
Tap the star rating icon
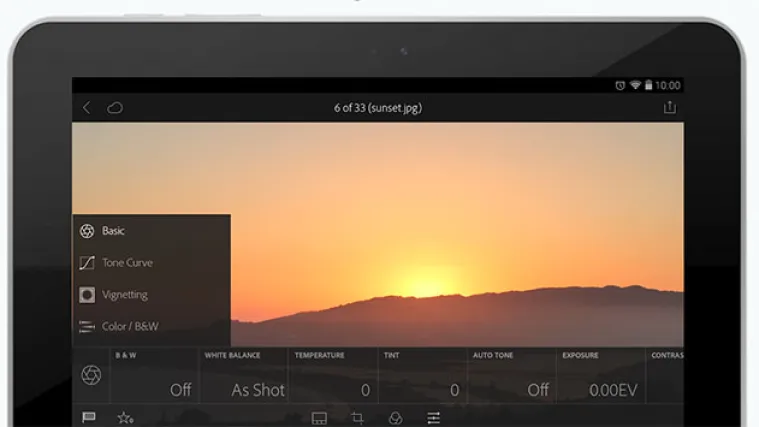click(125, 417)
